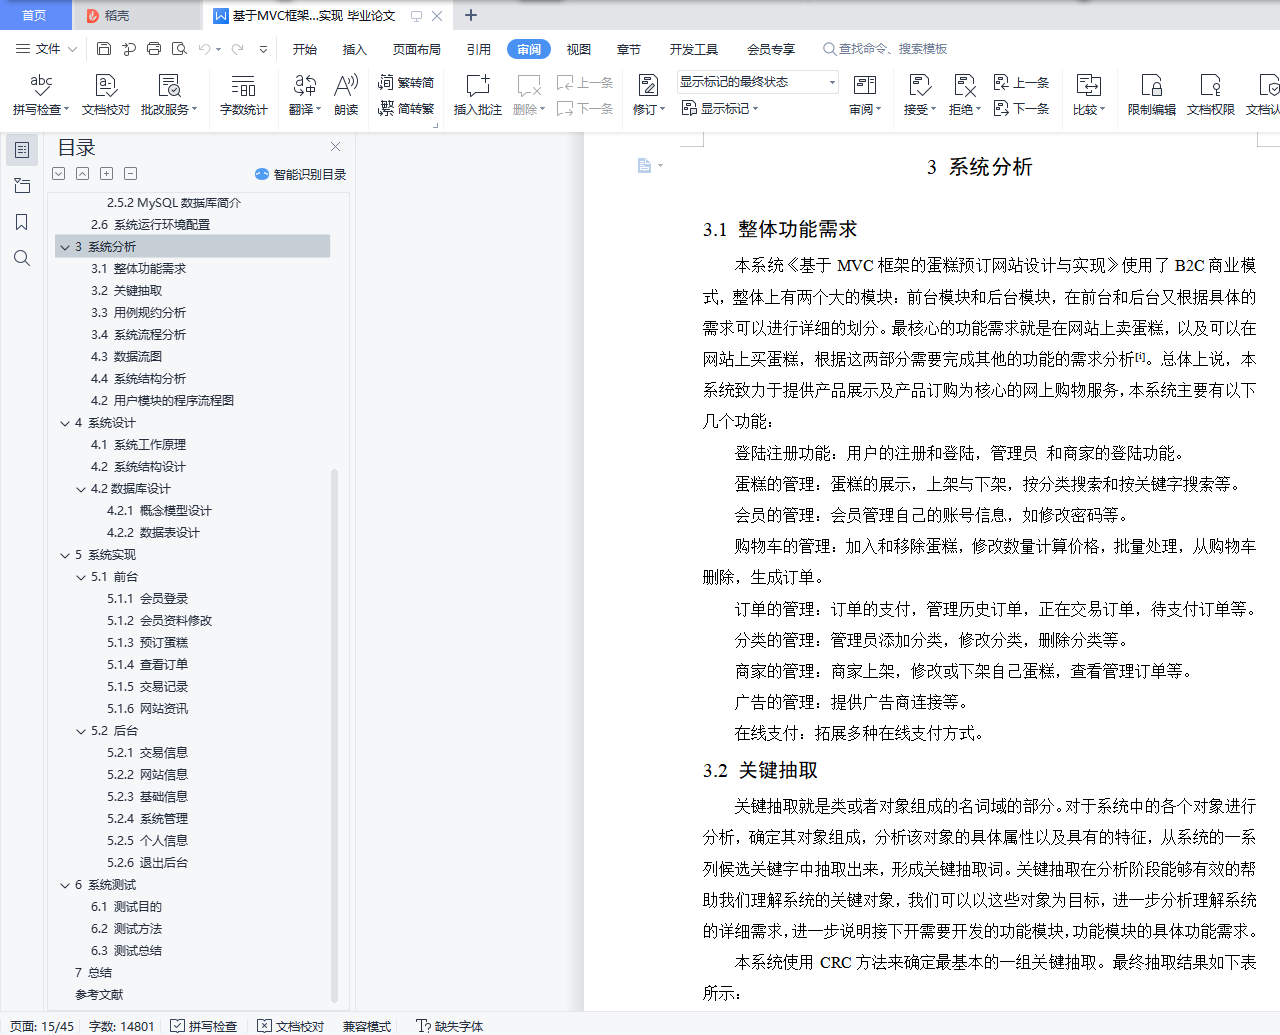Open 比较 compare documents tool
Screen dimensions: 1280x1035
pyautogui.click(x=1088, y=94)
